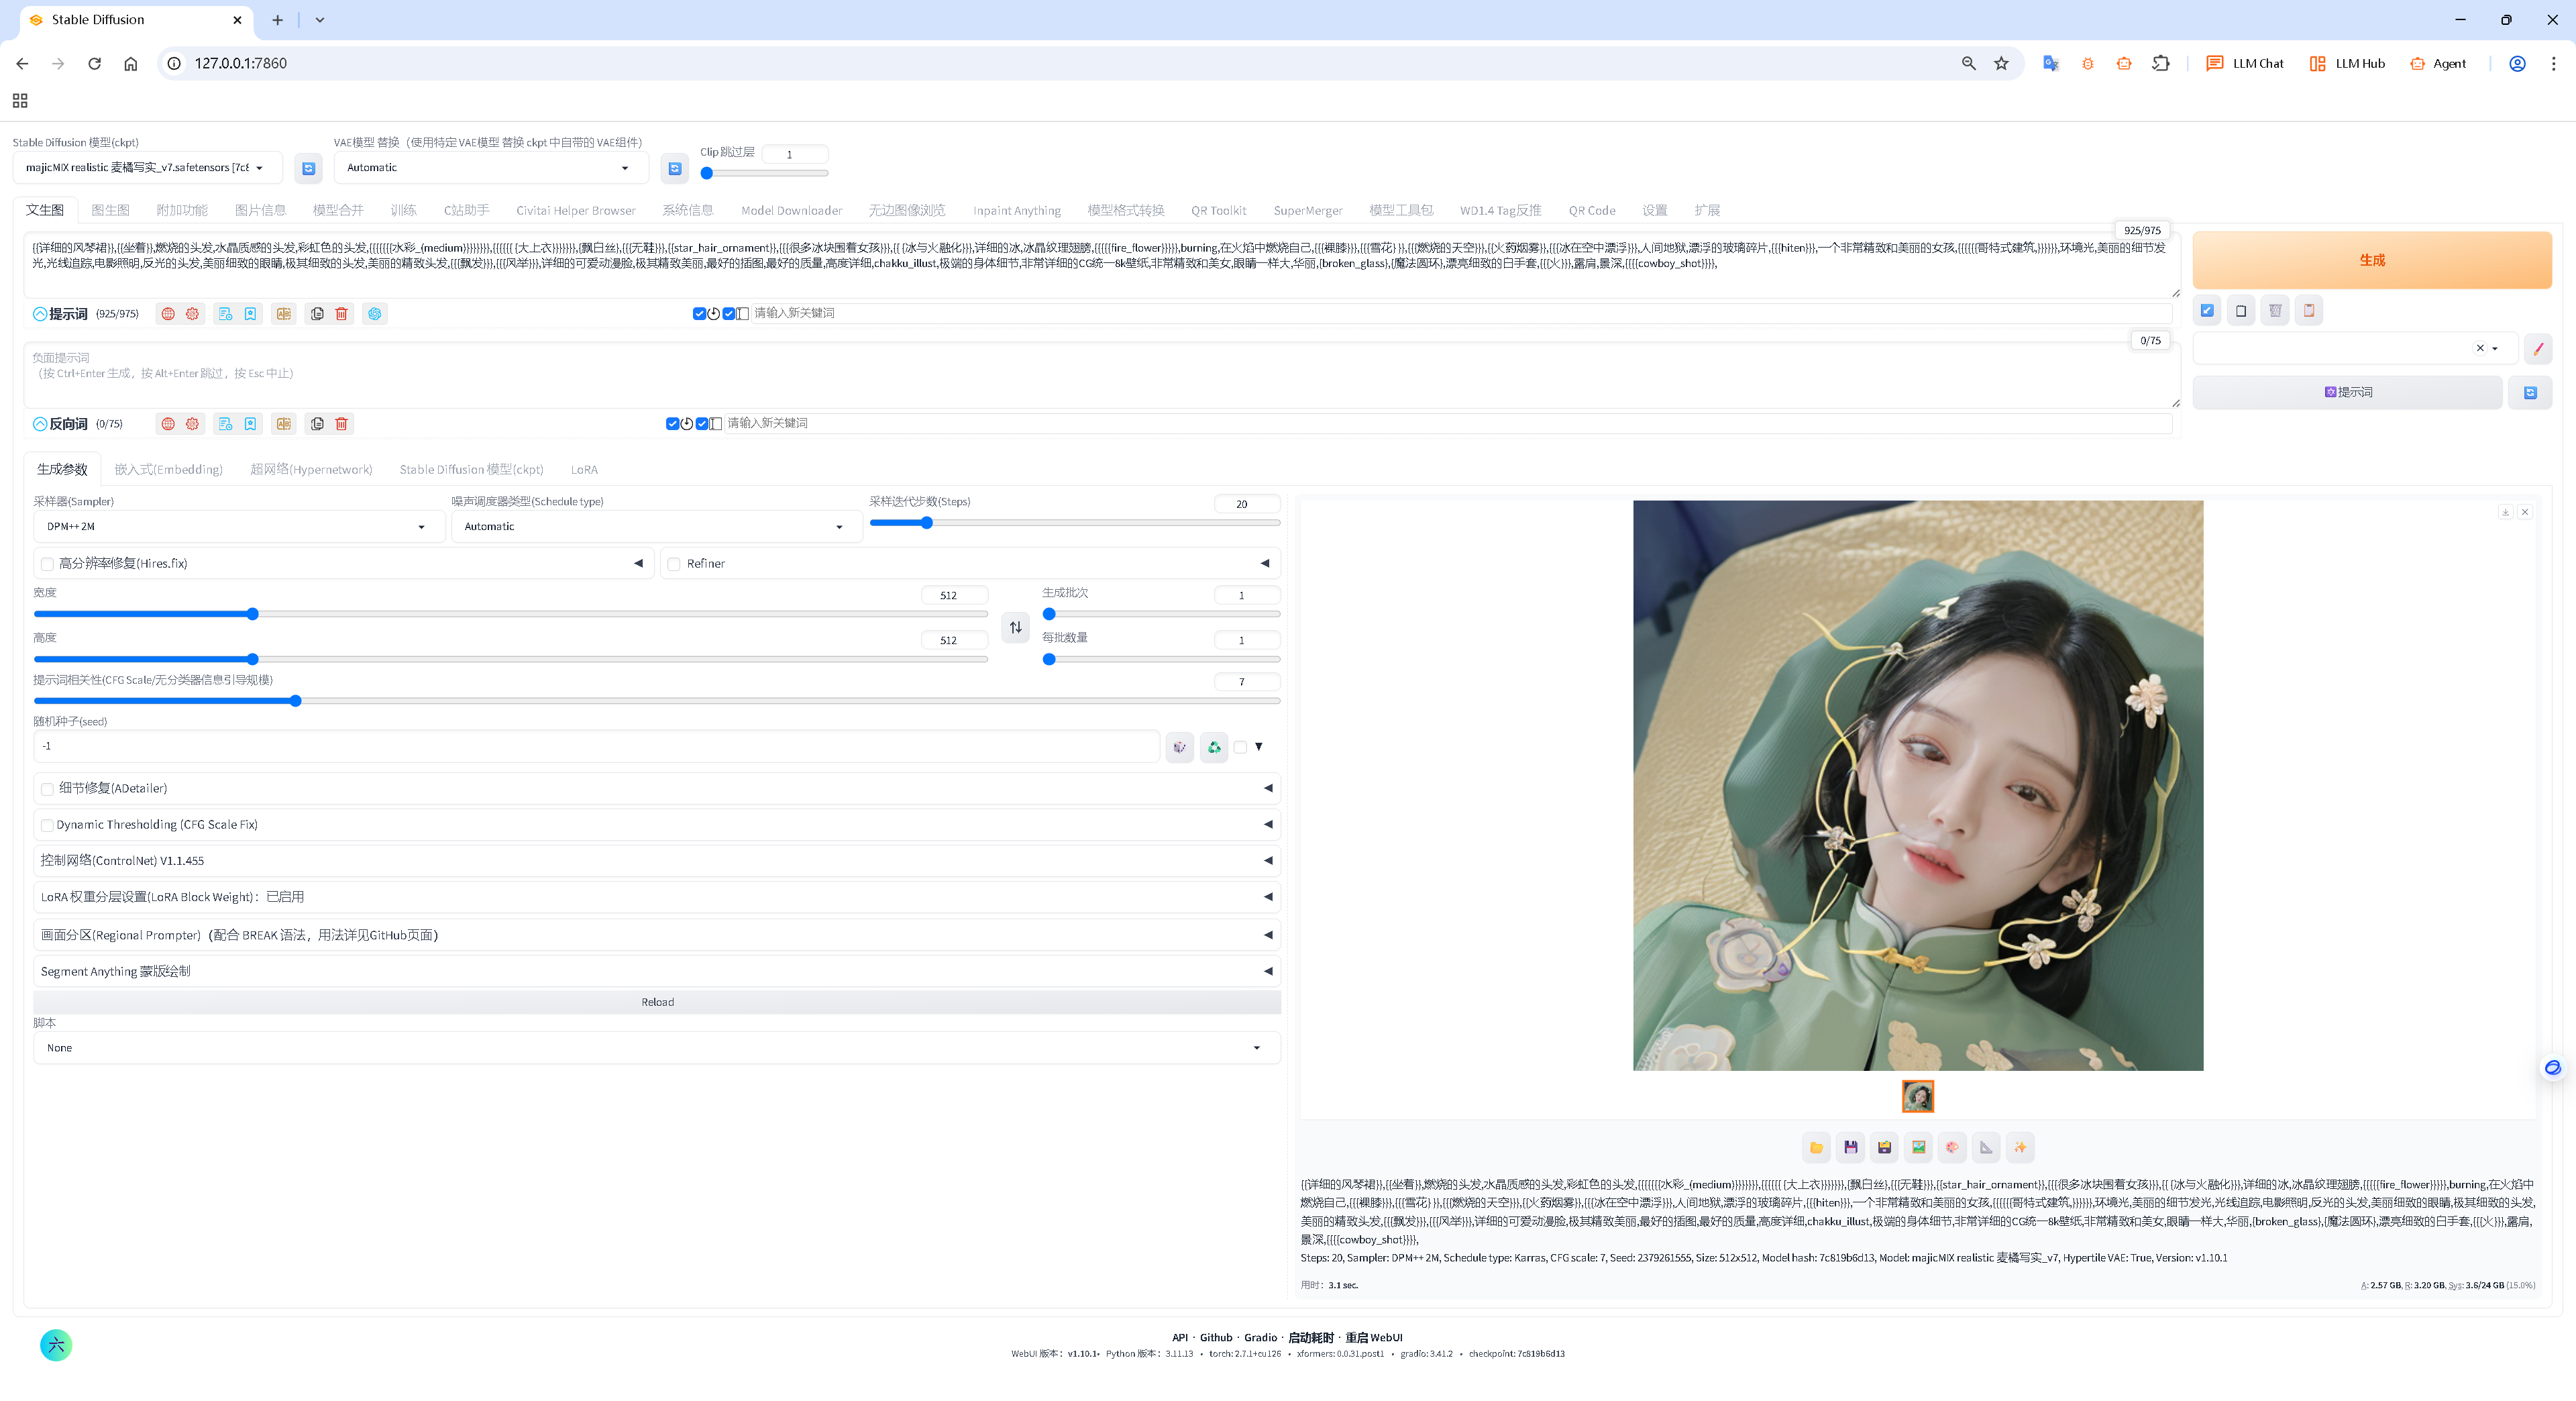Image resolution: width=2576 pixels, height=1401 pixels.
Task: Click the Reload button
Action: click(656, 1002)
